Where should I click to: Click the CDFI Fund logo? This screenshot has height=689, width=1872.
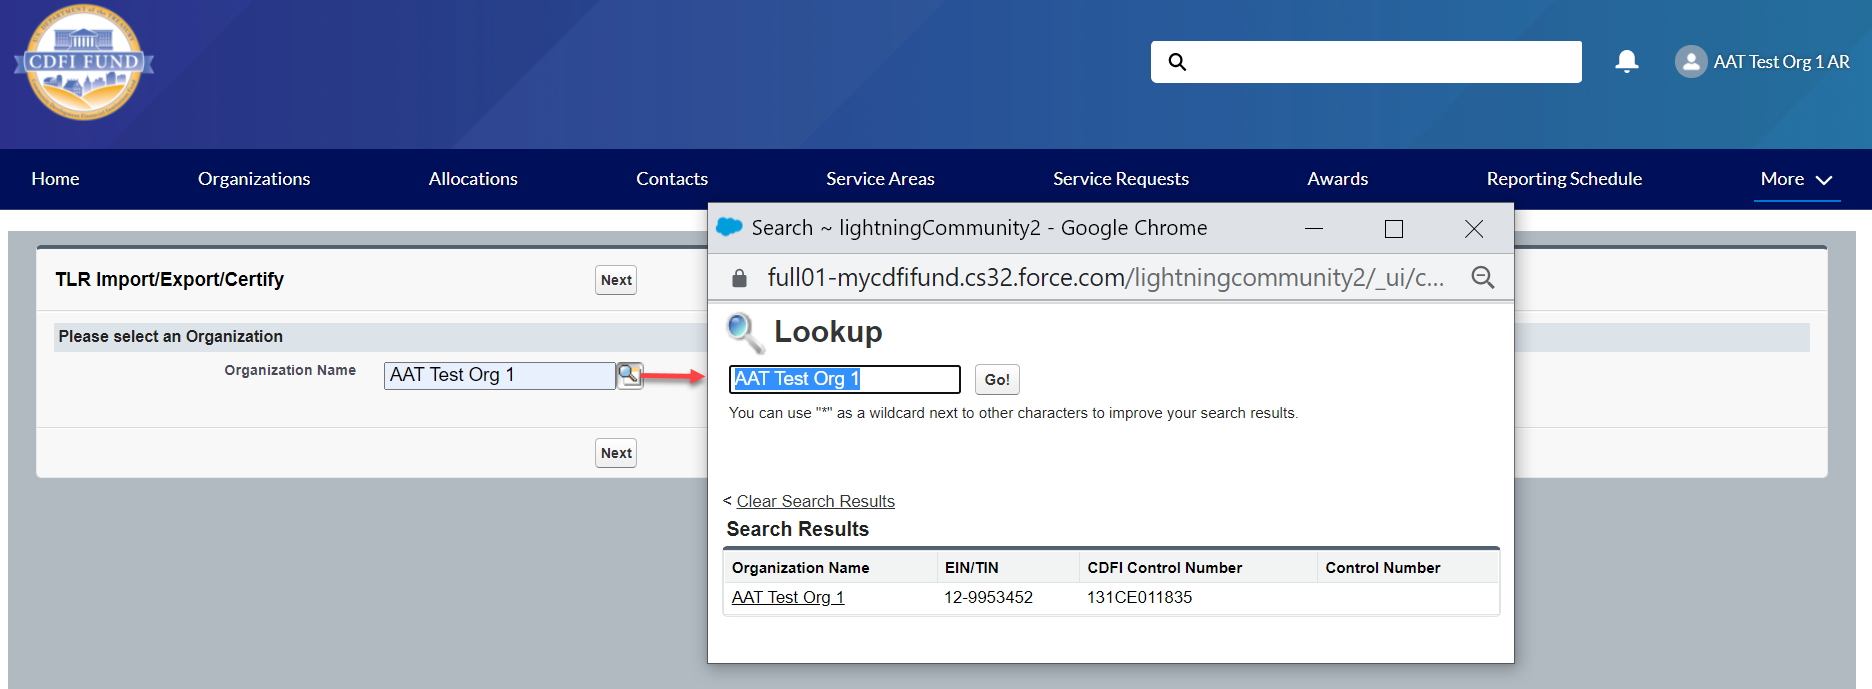coord(84,62)
